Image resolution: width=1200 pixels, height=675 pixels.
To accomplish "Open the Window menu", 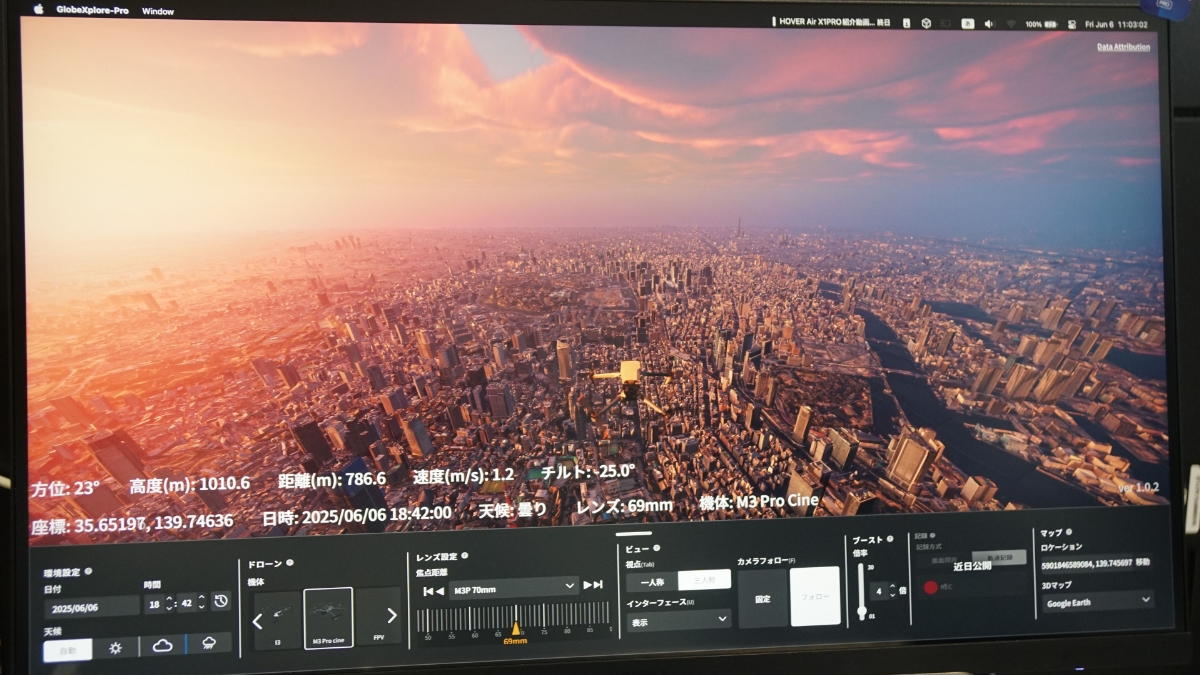I will click(157, 11).
